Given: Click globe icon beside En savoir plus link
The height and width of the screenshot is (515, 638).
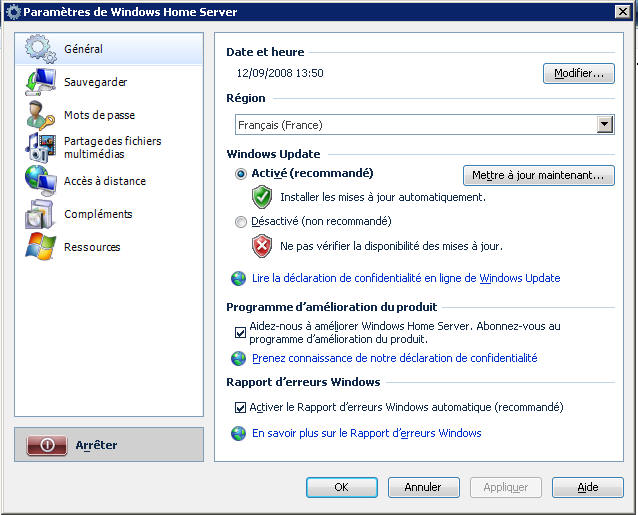Looking at the screenshot, I should click(x=238, y=433).
